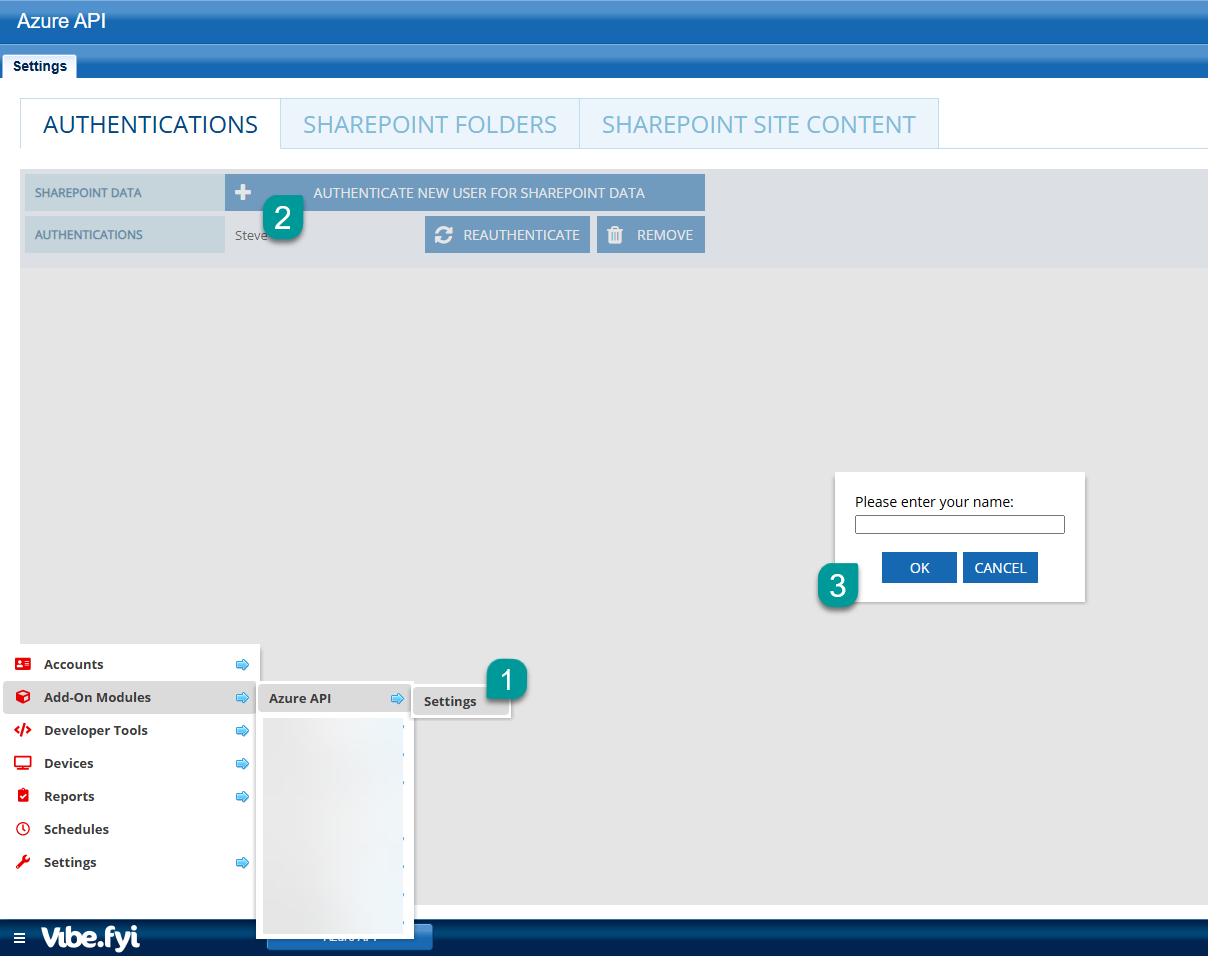Click the red Add-On Modules cube icon
1208x956 pixels.
click(23, 697)
